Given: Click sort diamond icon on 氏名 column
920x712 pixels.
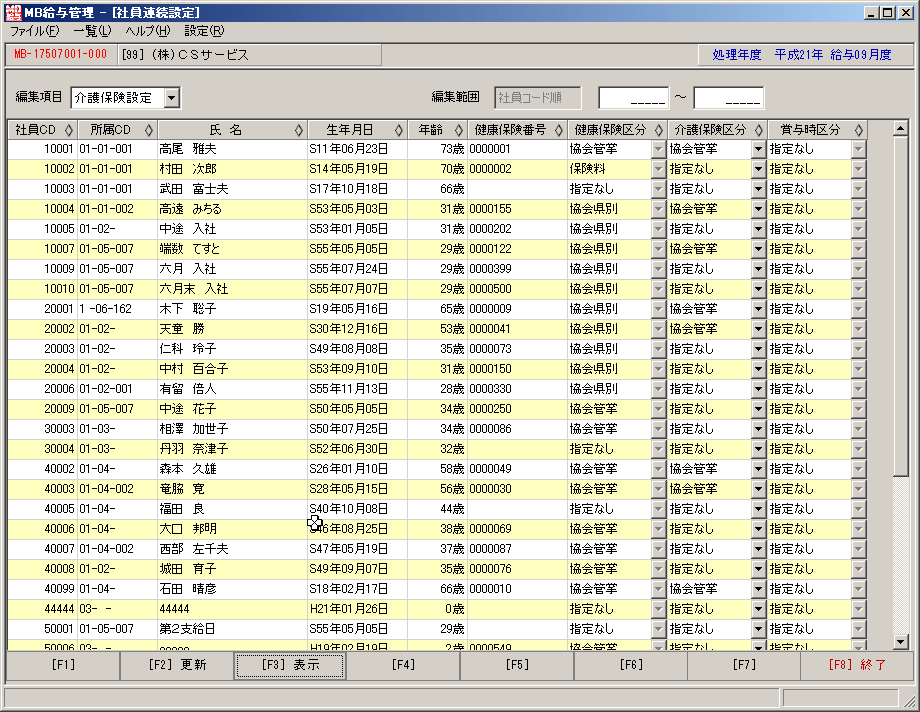Looking at the screenshot, I should (299, 130).
